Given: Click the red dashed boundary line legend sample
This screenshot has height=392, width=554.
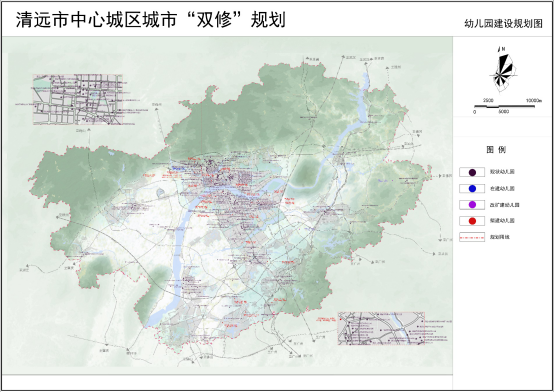Looking at the screenshot, I should (x=472, y=237).
